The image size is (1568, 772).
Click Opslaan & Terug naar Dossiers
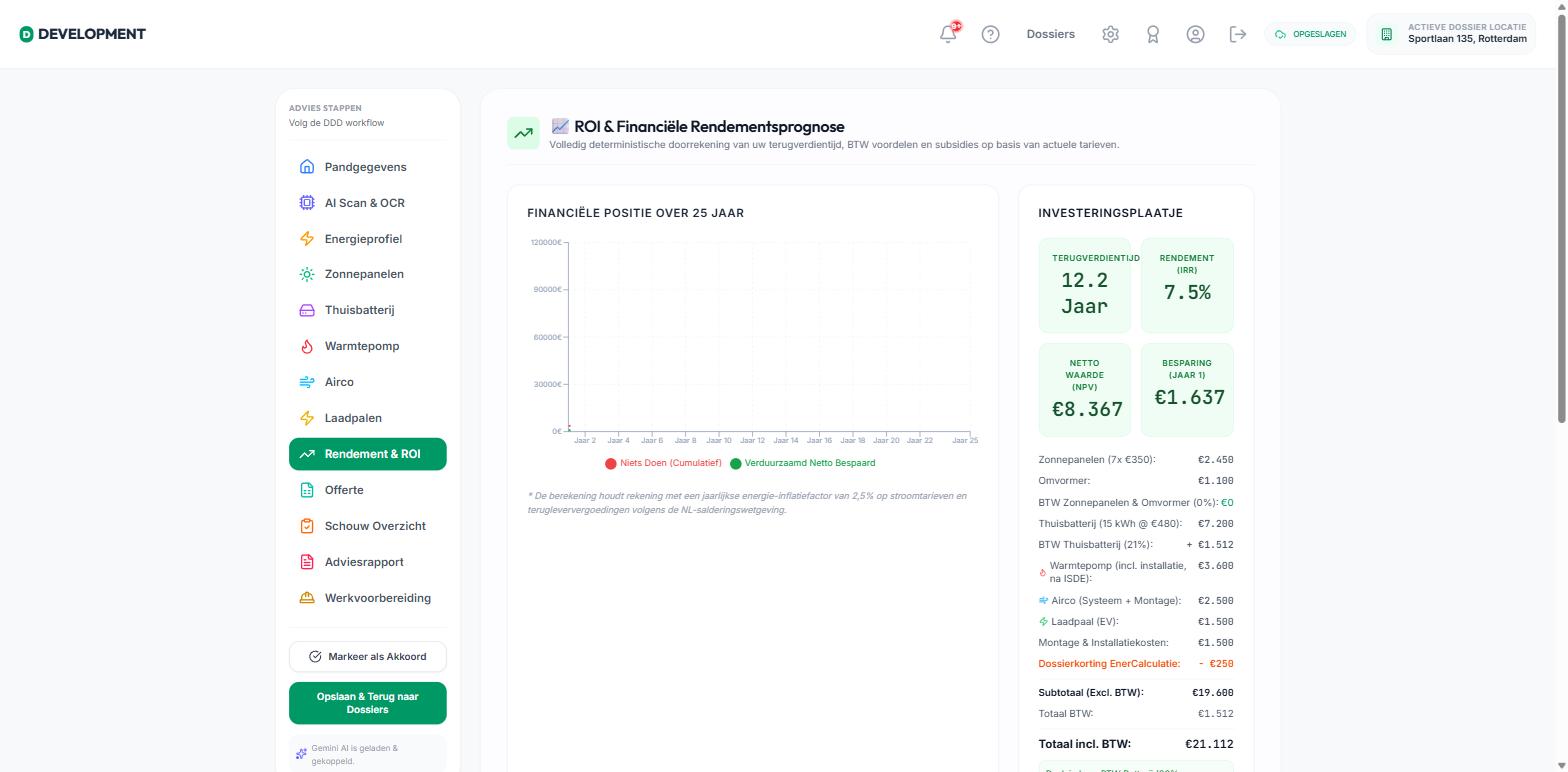click(368, 703)
